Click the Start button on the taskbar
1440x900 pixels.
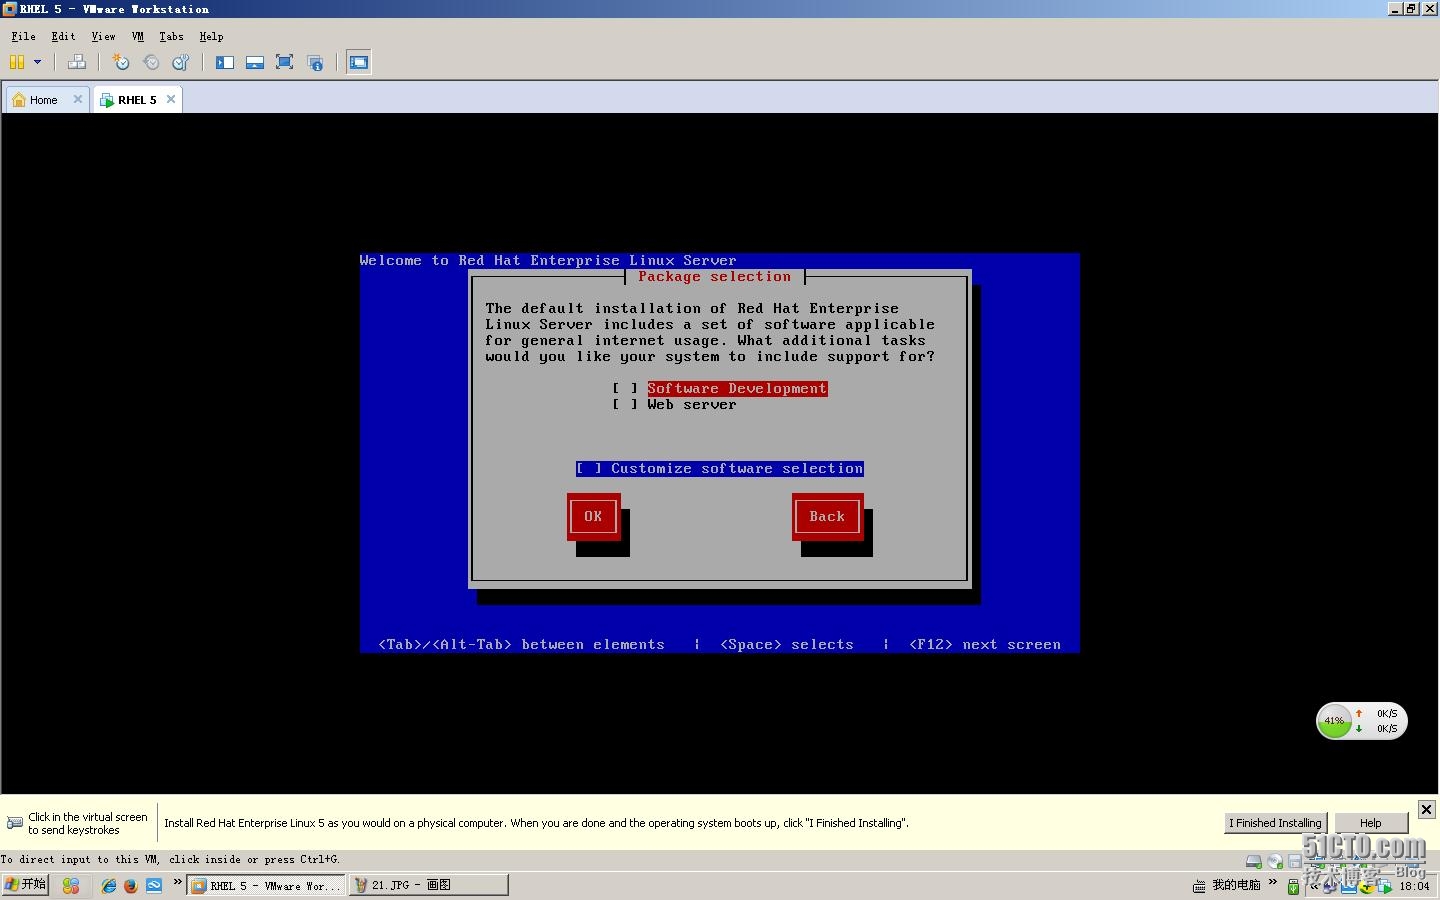pos(25,885)
